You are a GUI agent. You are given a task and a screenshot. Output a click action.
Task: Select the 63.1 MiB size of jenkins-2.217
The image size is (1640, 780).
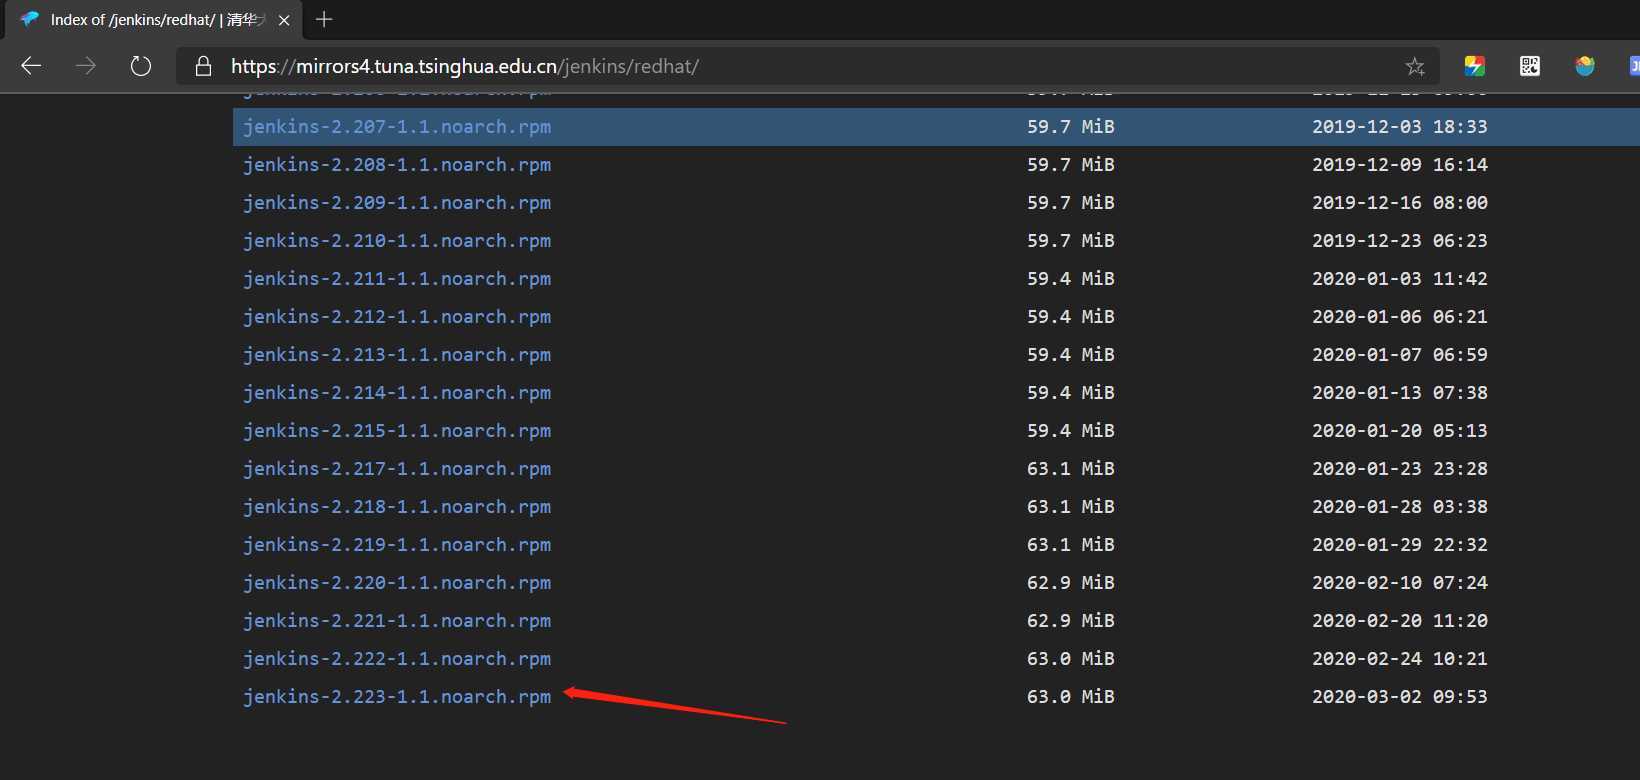coord(1071,469)
